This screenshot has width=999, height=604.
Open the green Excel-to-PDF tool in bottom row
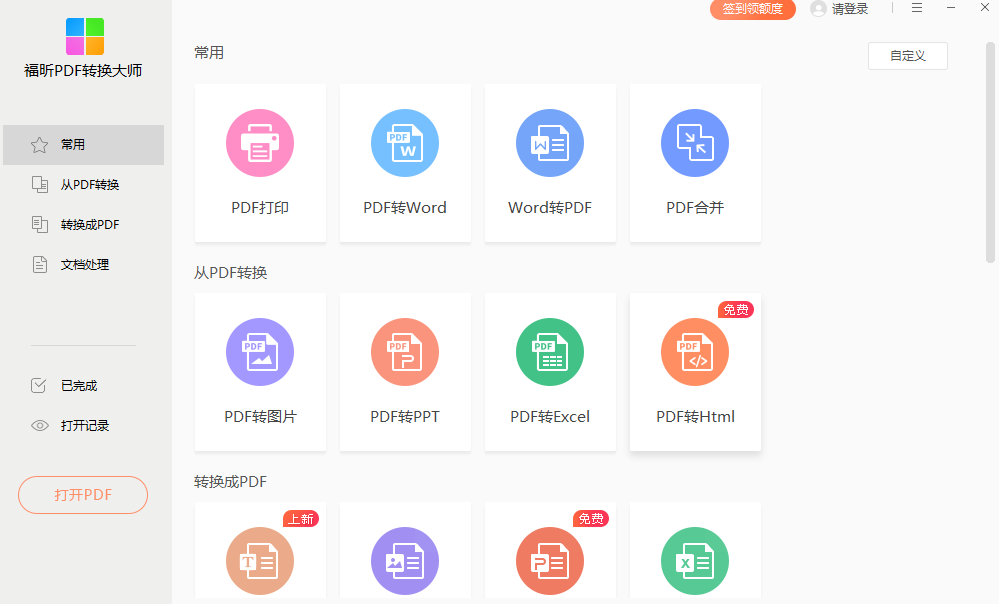pos(695,560)
